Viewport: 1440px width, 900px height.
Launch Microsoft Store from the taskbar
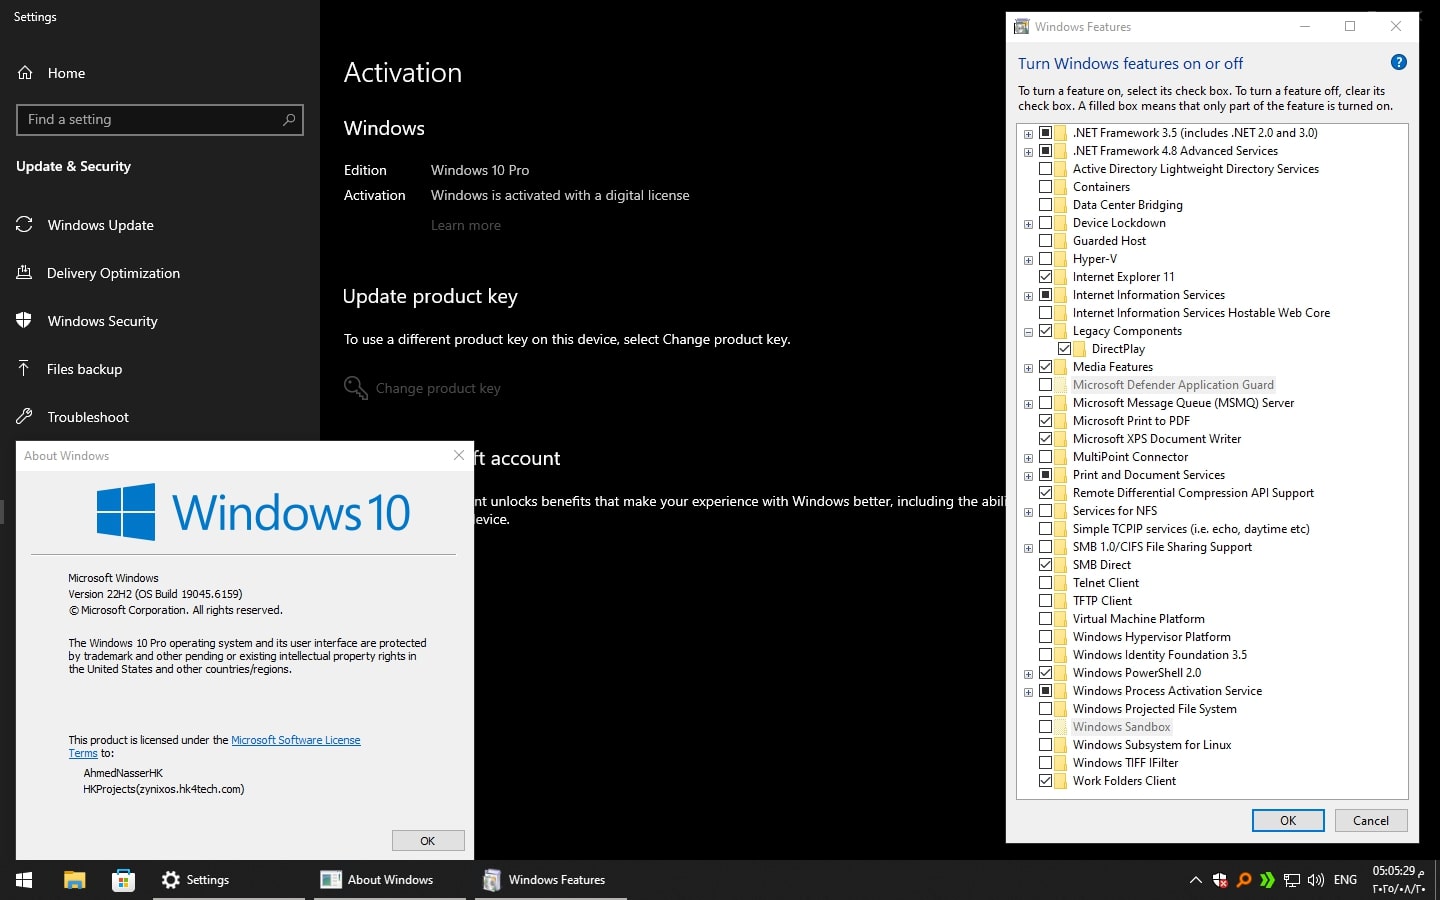point(123,880)
